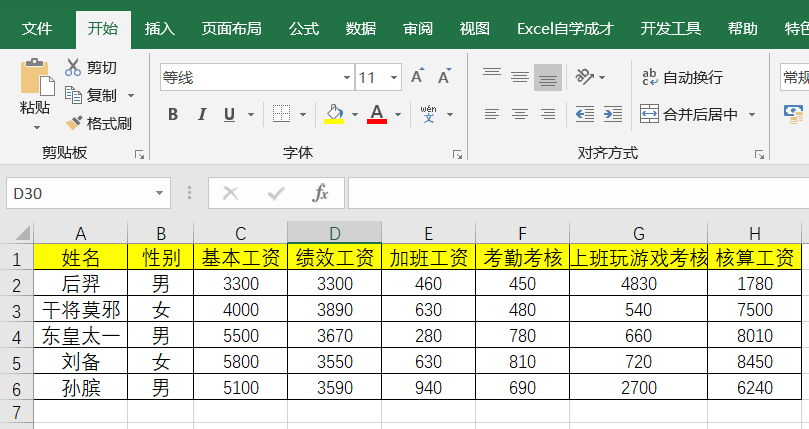Viewport: 809px width, 429px height.
Task: Select cell containing 干将莫邪
Action: [80, 309]
